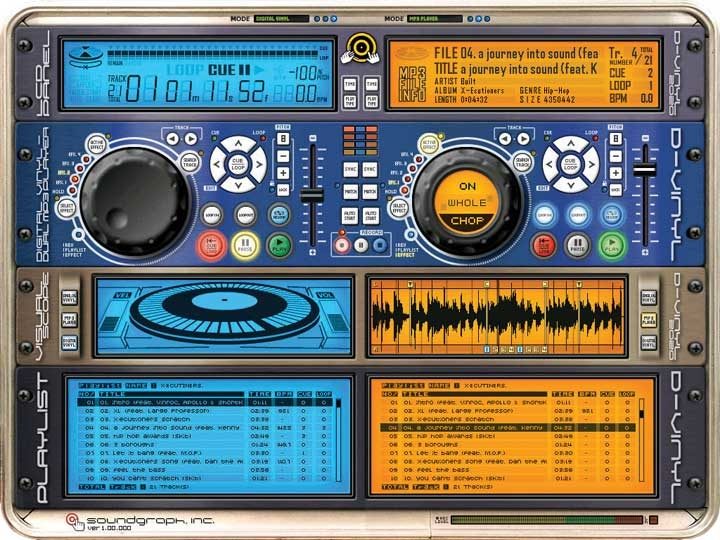
Task: Click the right Play Type button
Action: coord(371,101)
